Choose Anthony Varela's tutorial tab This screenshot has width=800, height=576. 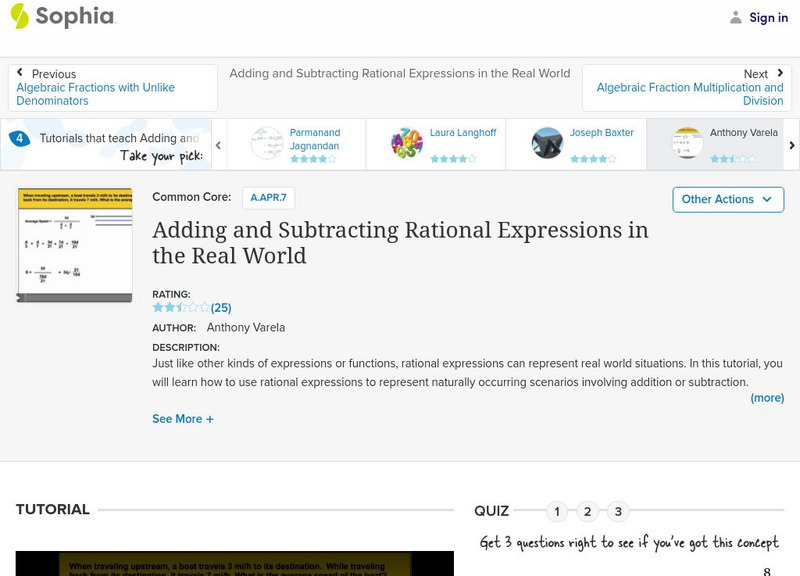(715, 143)
